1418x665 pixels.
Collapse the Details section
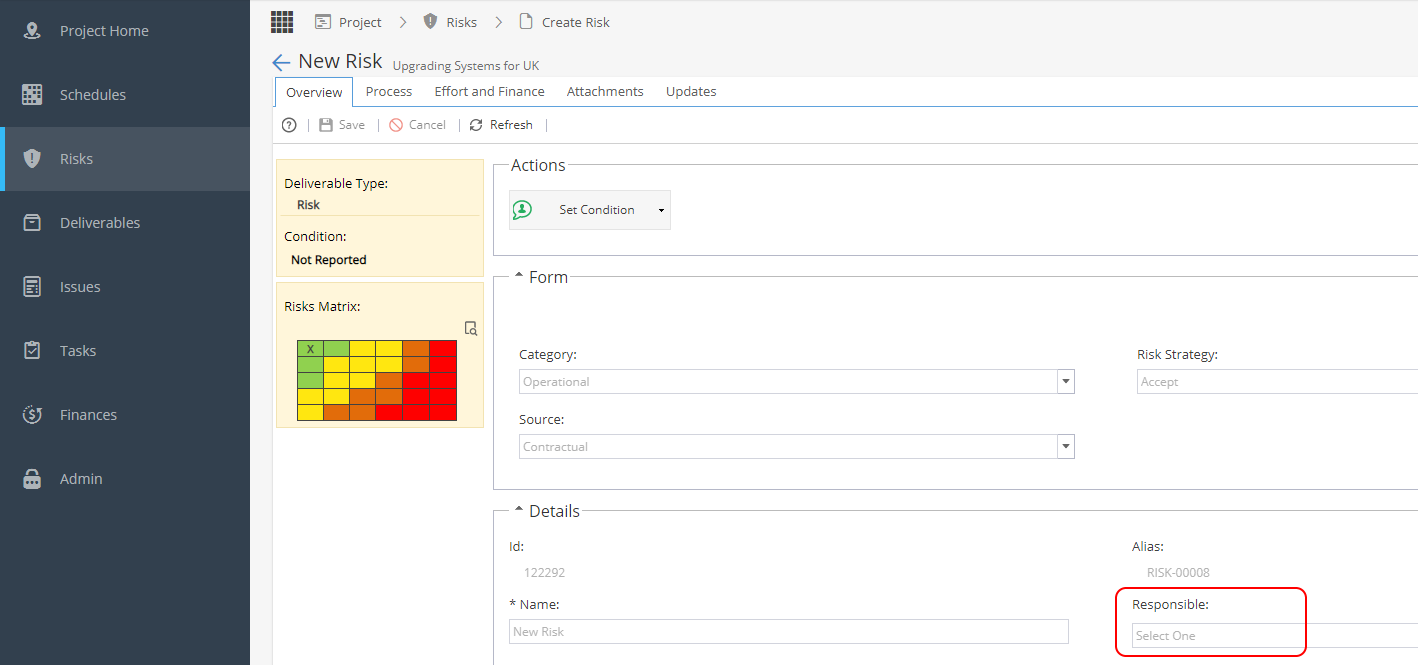coord(519,511)
